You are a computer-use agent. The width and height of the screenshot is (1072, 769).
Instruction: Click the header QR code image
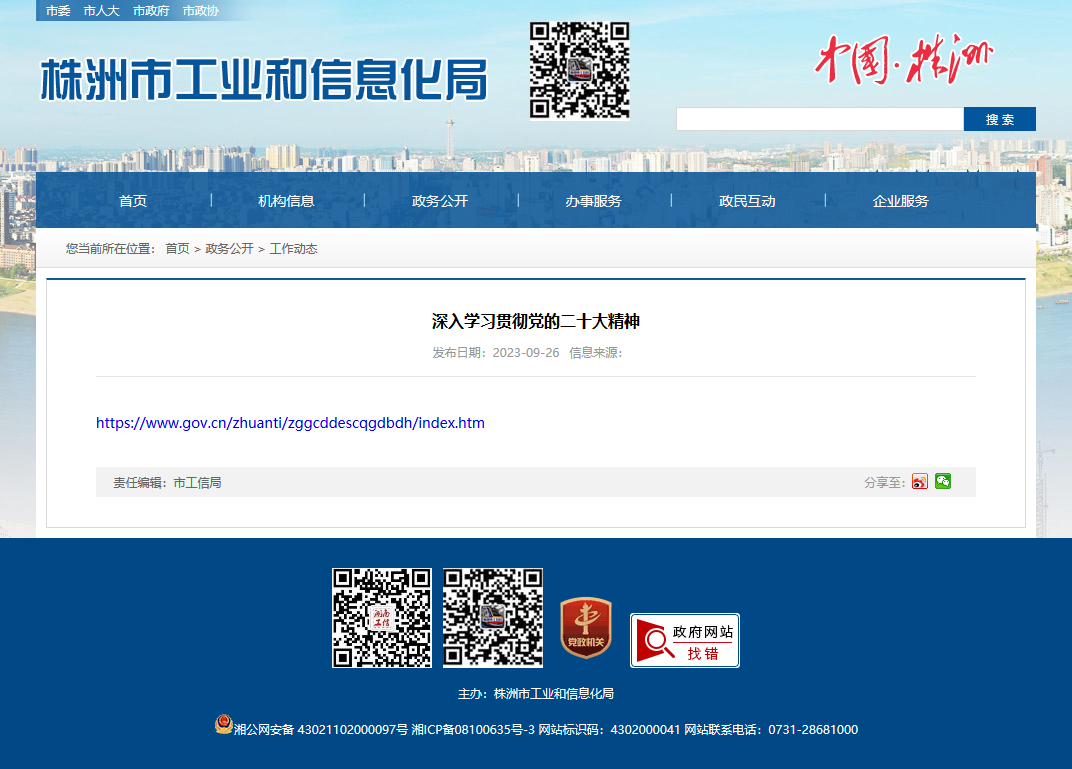pos(580,70)
